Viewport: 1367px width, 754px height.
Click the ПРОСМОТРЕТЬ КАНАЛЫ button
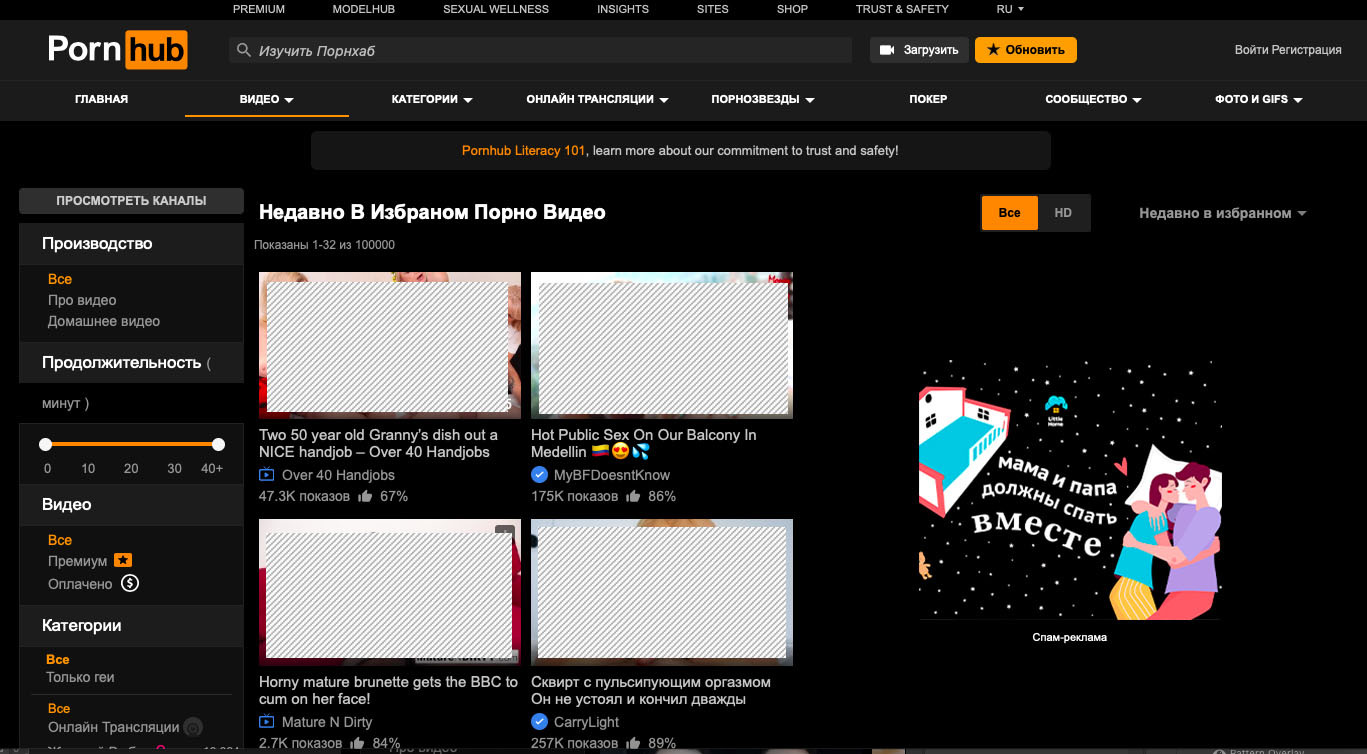click(131, 200)
